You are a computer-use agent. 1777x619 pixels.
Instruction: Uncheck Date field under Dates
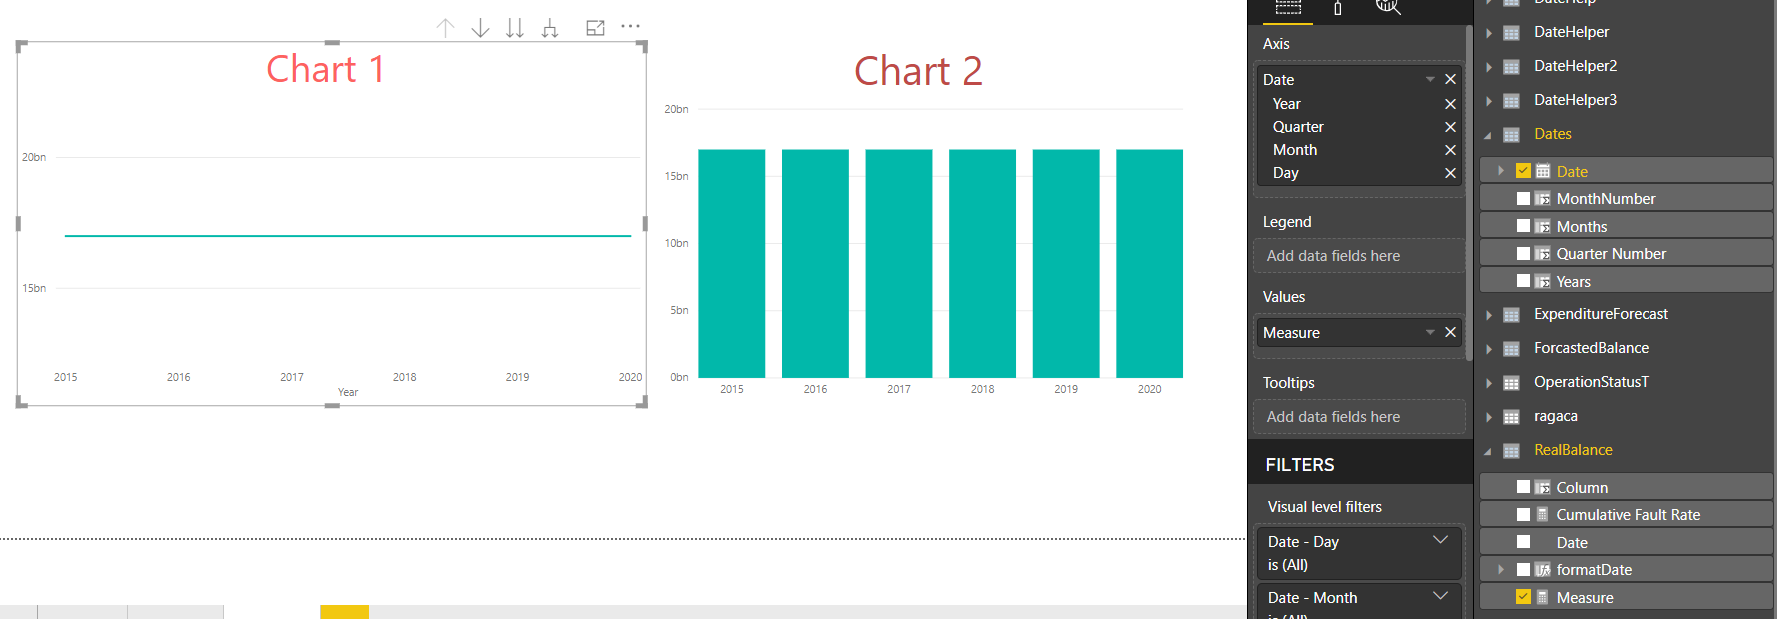pos(1523,171)
